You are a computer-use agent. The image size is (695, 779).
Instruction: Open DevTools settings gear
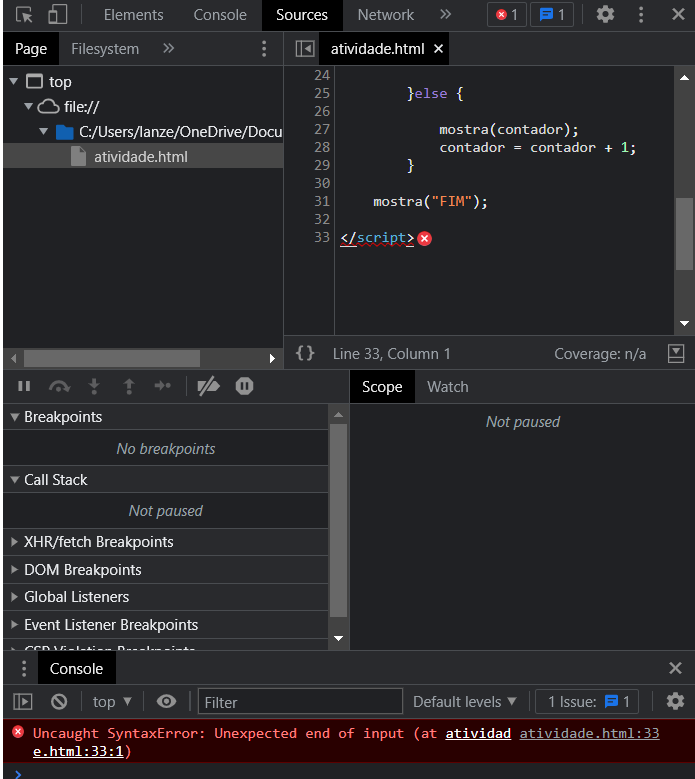(x=605, y=14)
